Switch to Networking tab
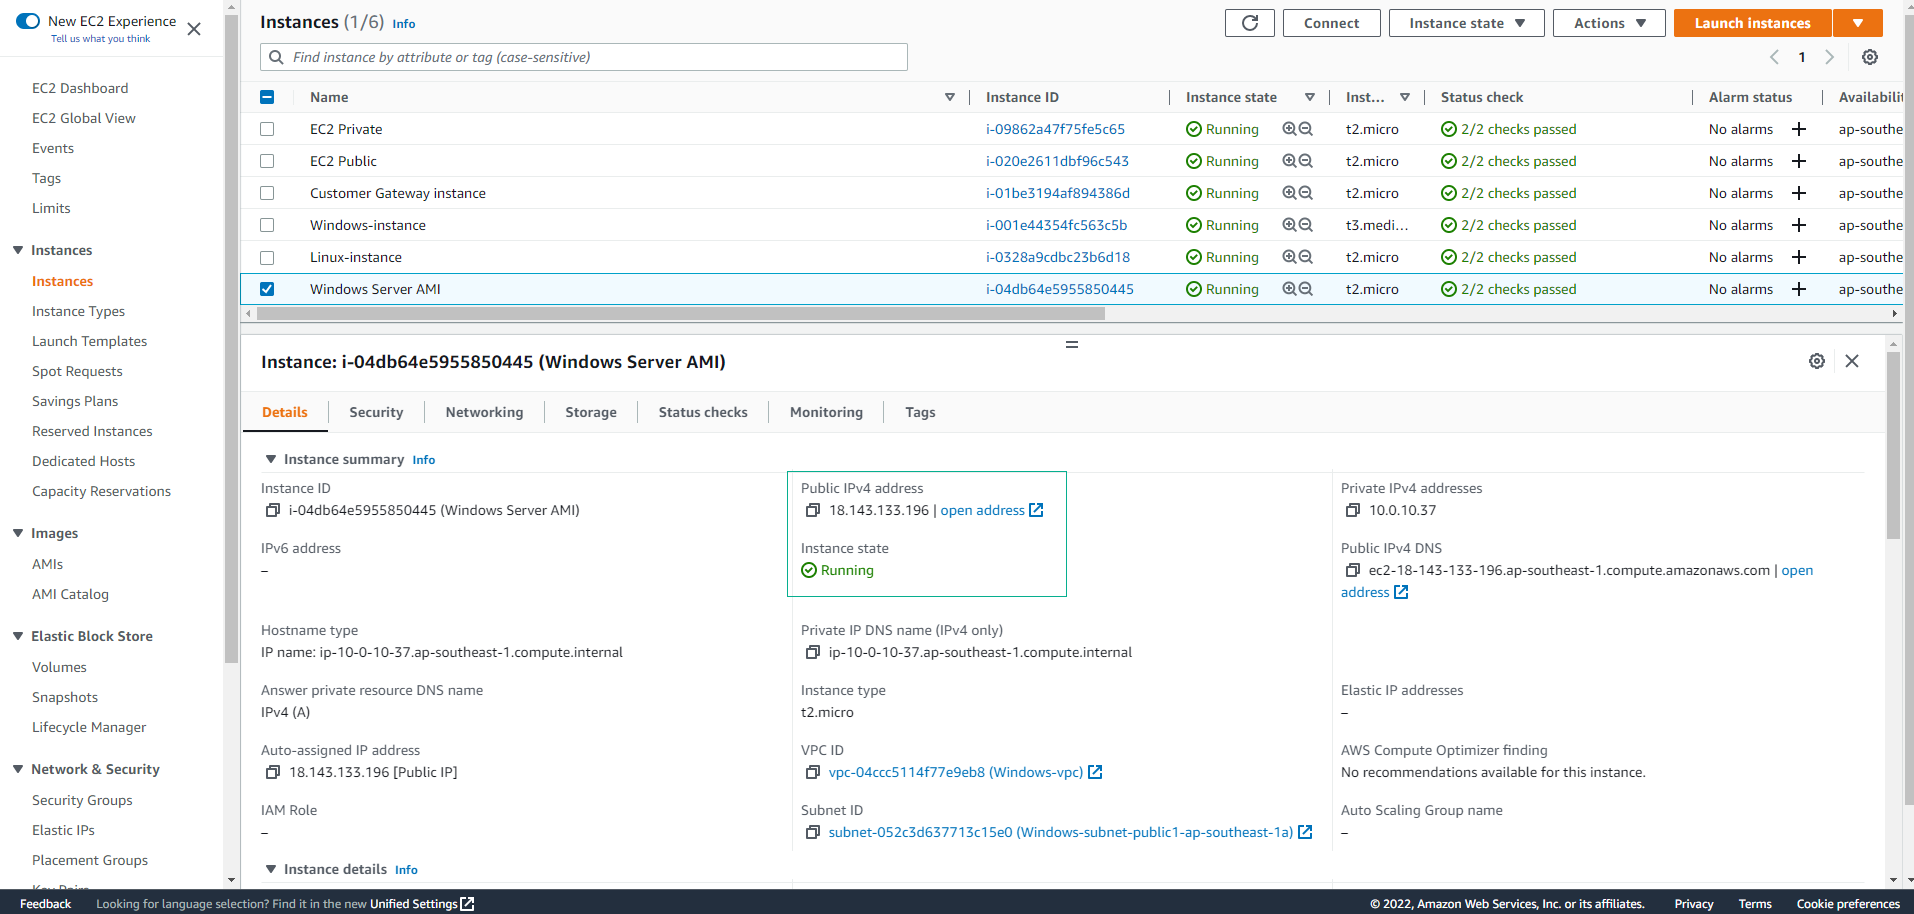 (x=484, y=412)
